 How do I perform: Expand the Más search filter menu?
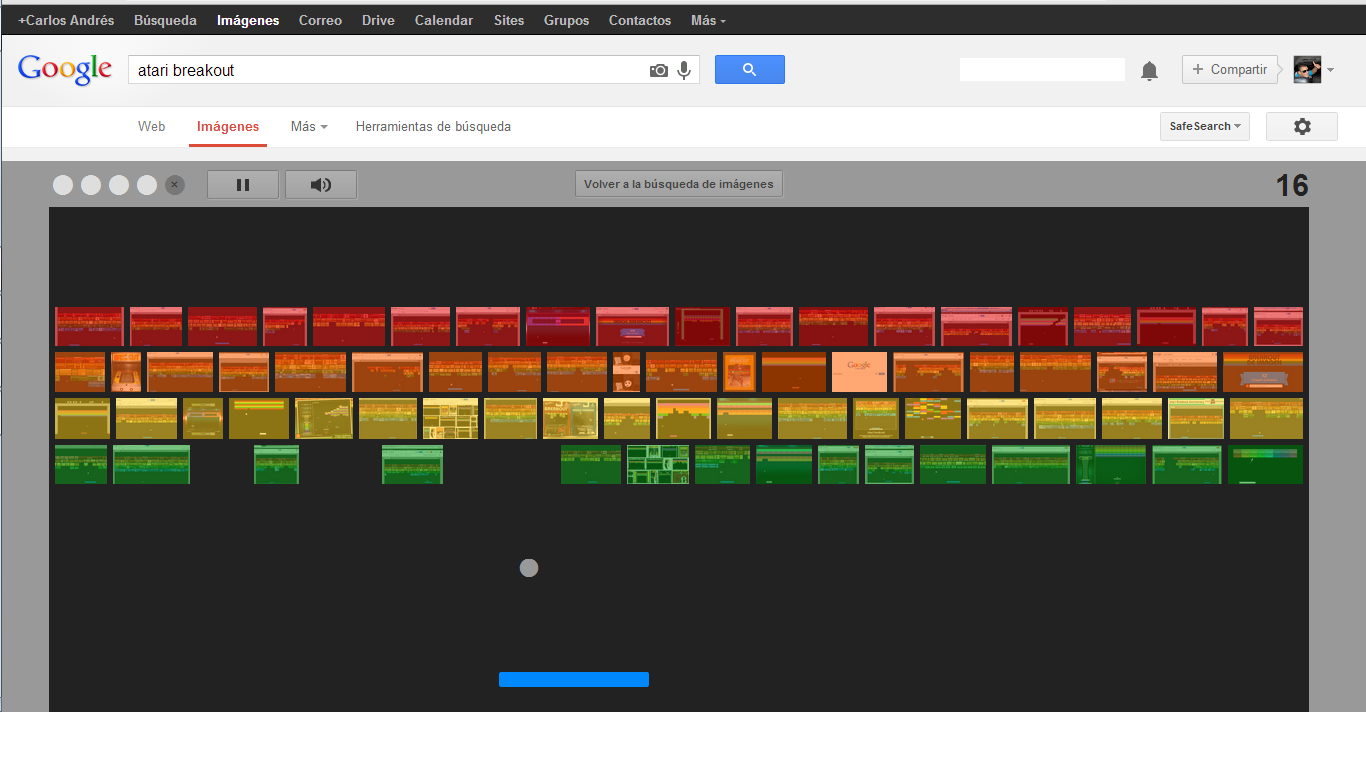click(308, 127)
